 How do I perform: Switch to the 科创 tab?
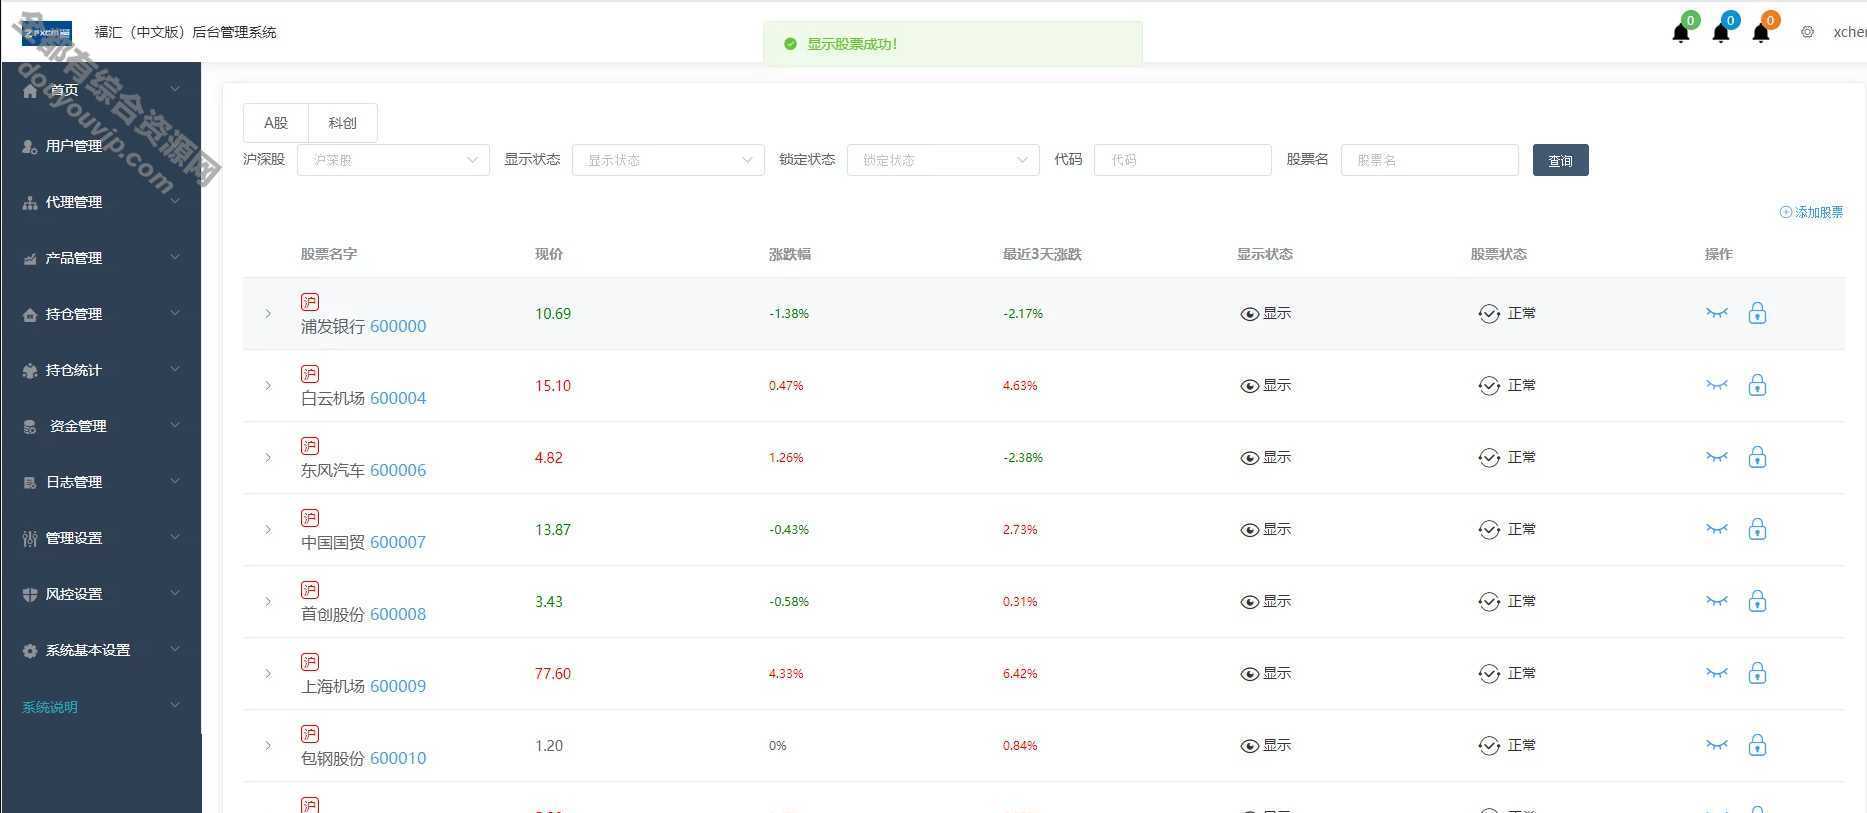(342, 123)
